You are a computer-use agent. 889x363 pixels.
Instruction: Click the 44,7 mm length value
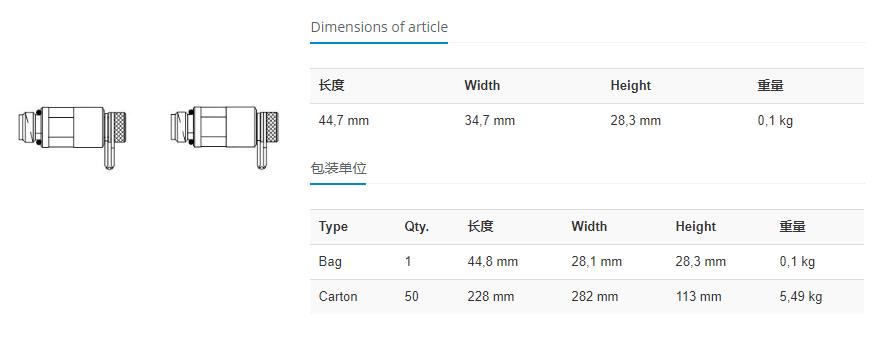click(x=344, y=121)
